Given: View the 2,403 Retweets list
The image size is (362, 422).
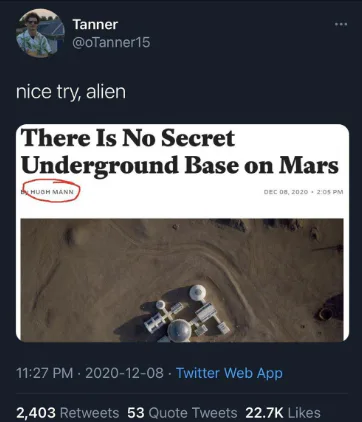Looking at the screenshot, I should [68, 413].
